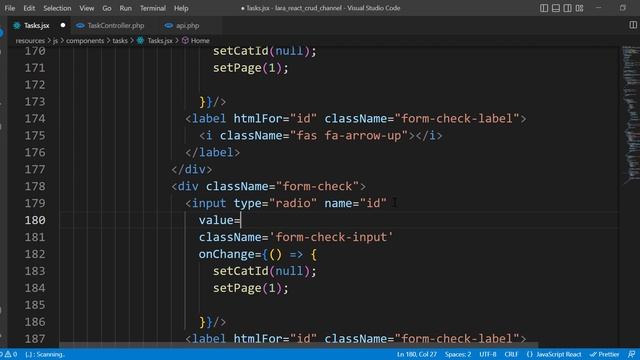The height and width of the screenshot is (360, 640).
Task: Click the Home breadcrumb segment
Action: 200,40
